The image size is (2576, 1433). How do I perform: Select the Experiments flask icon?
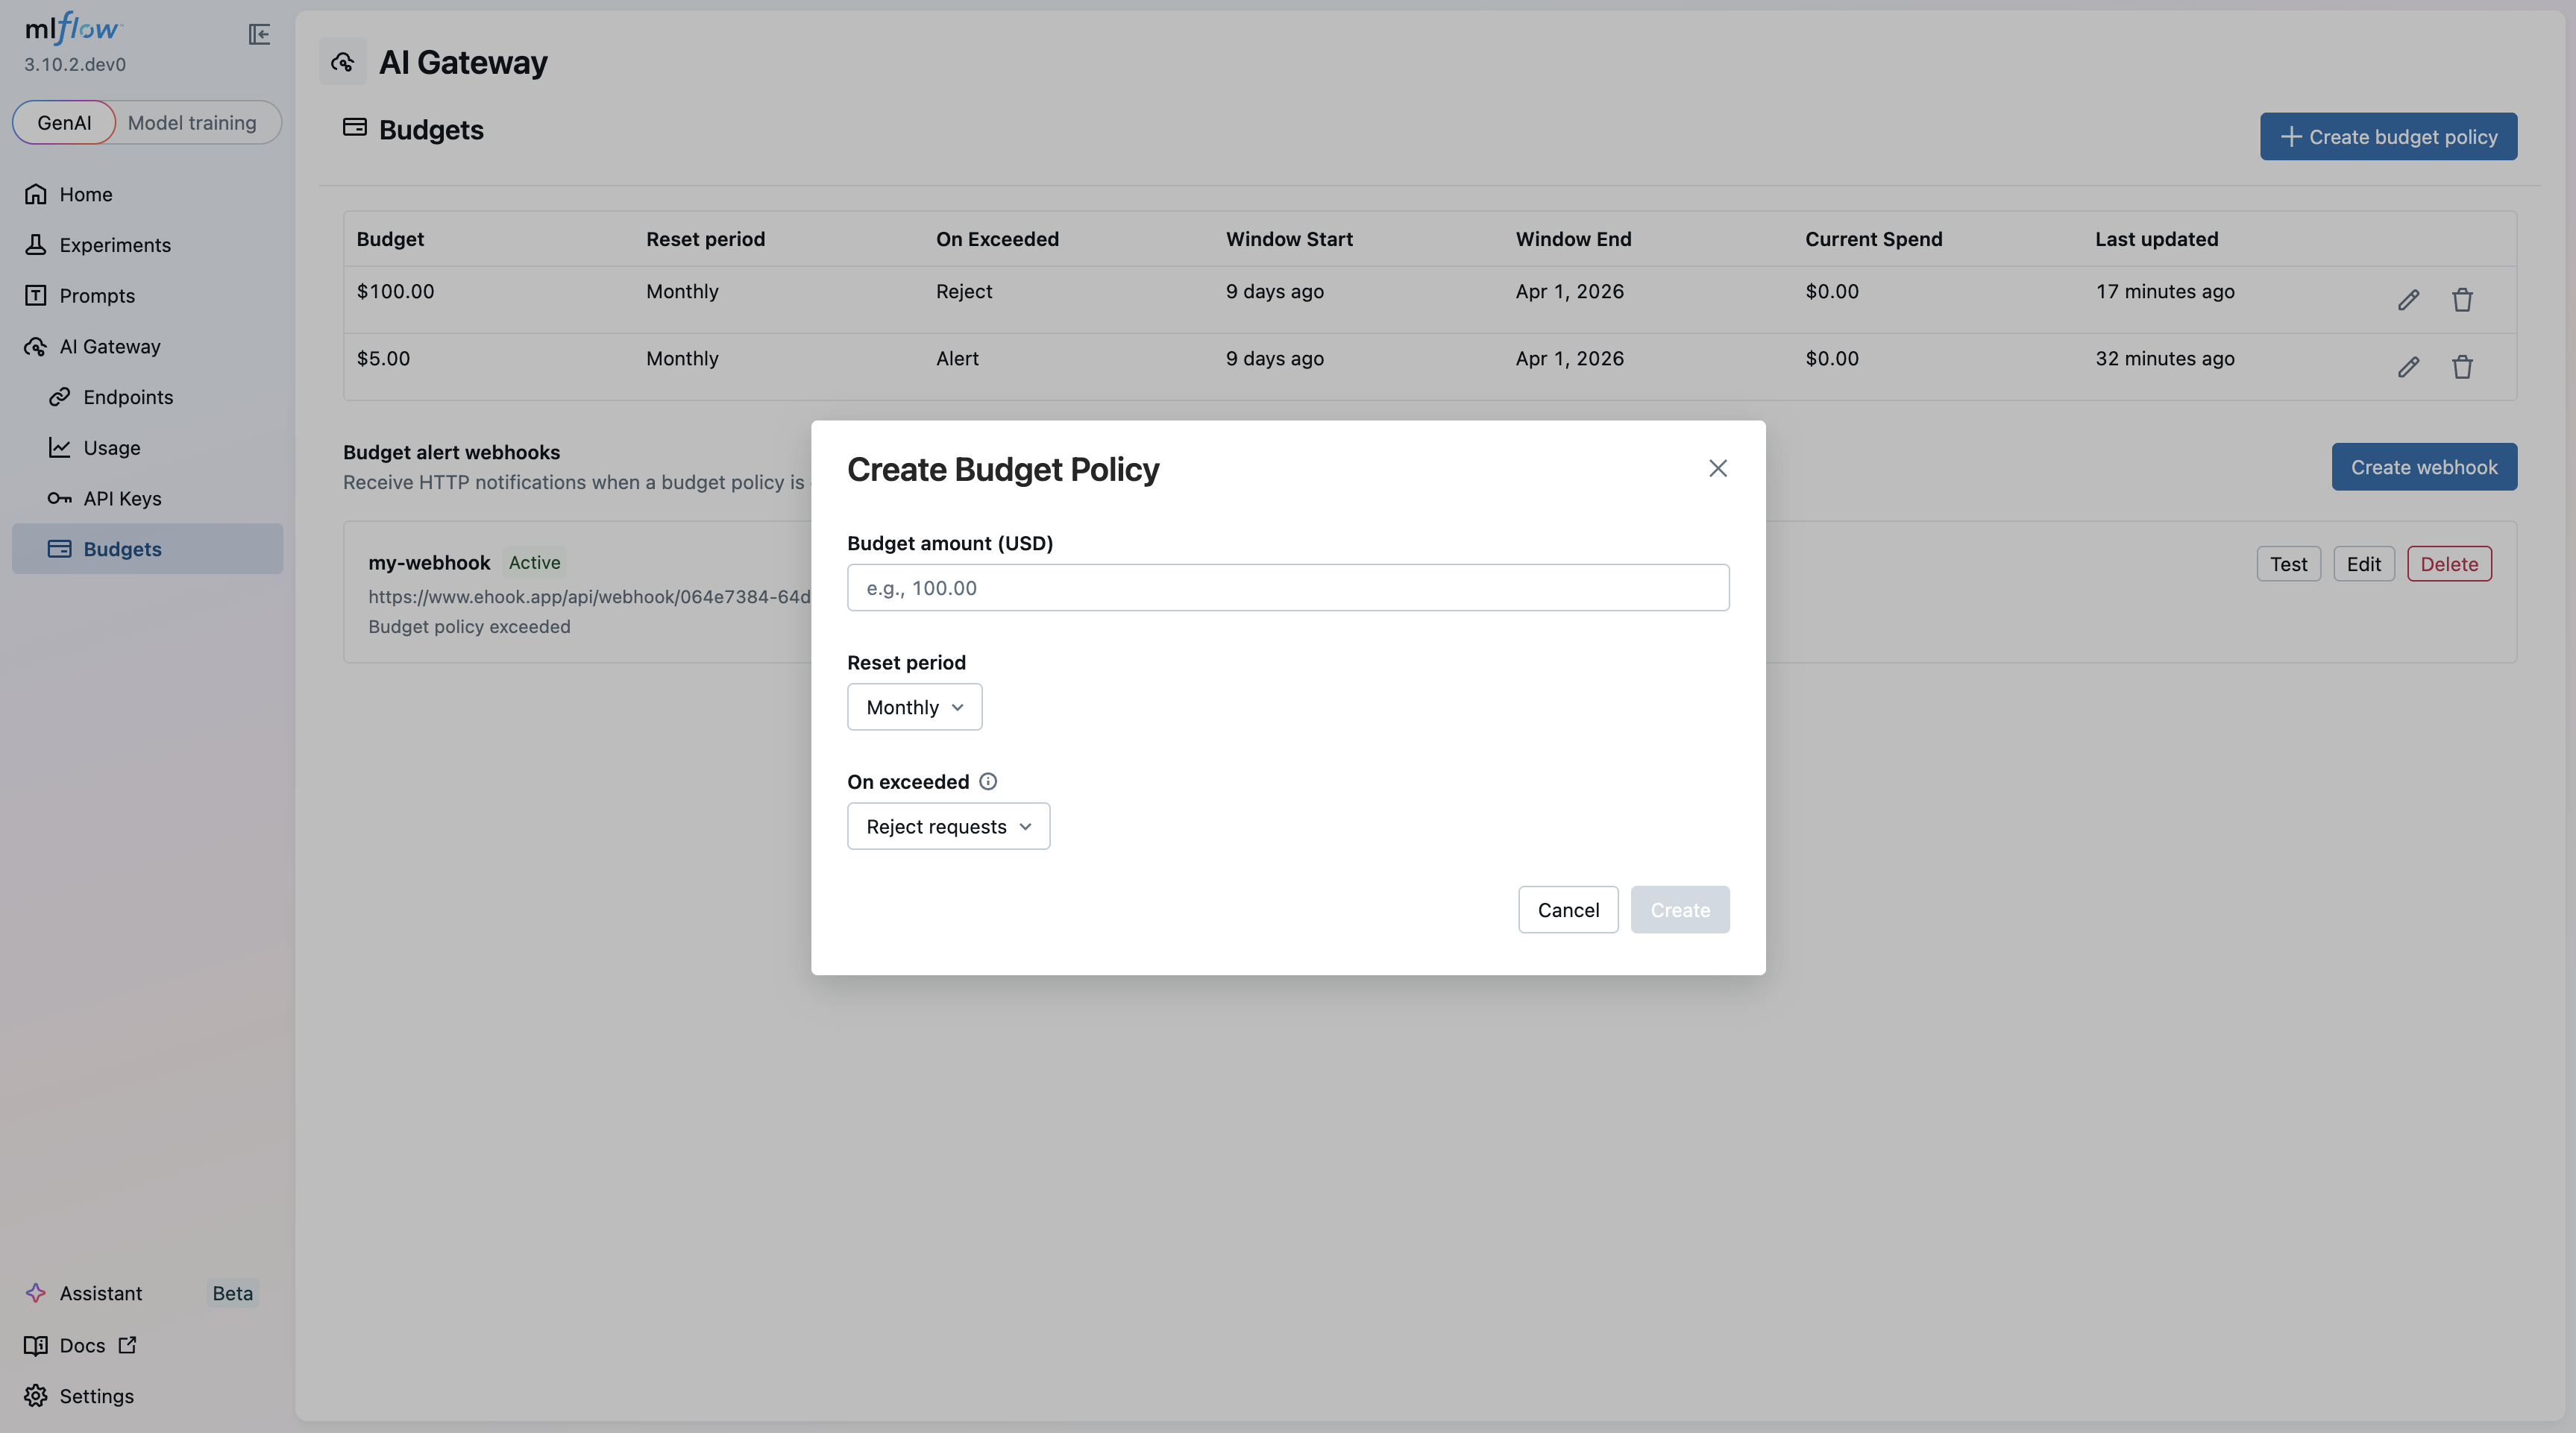[x=36, y=244]
